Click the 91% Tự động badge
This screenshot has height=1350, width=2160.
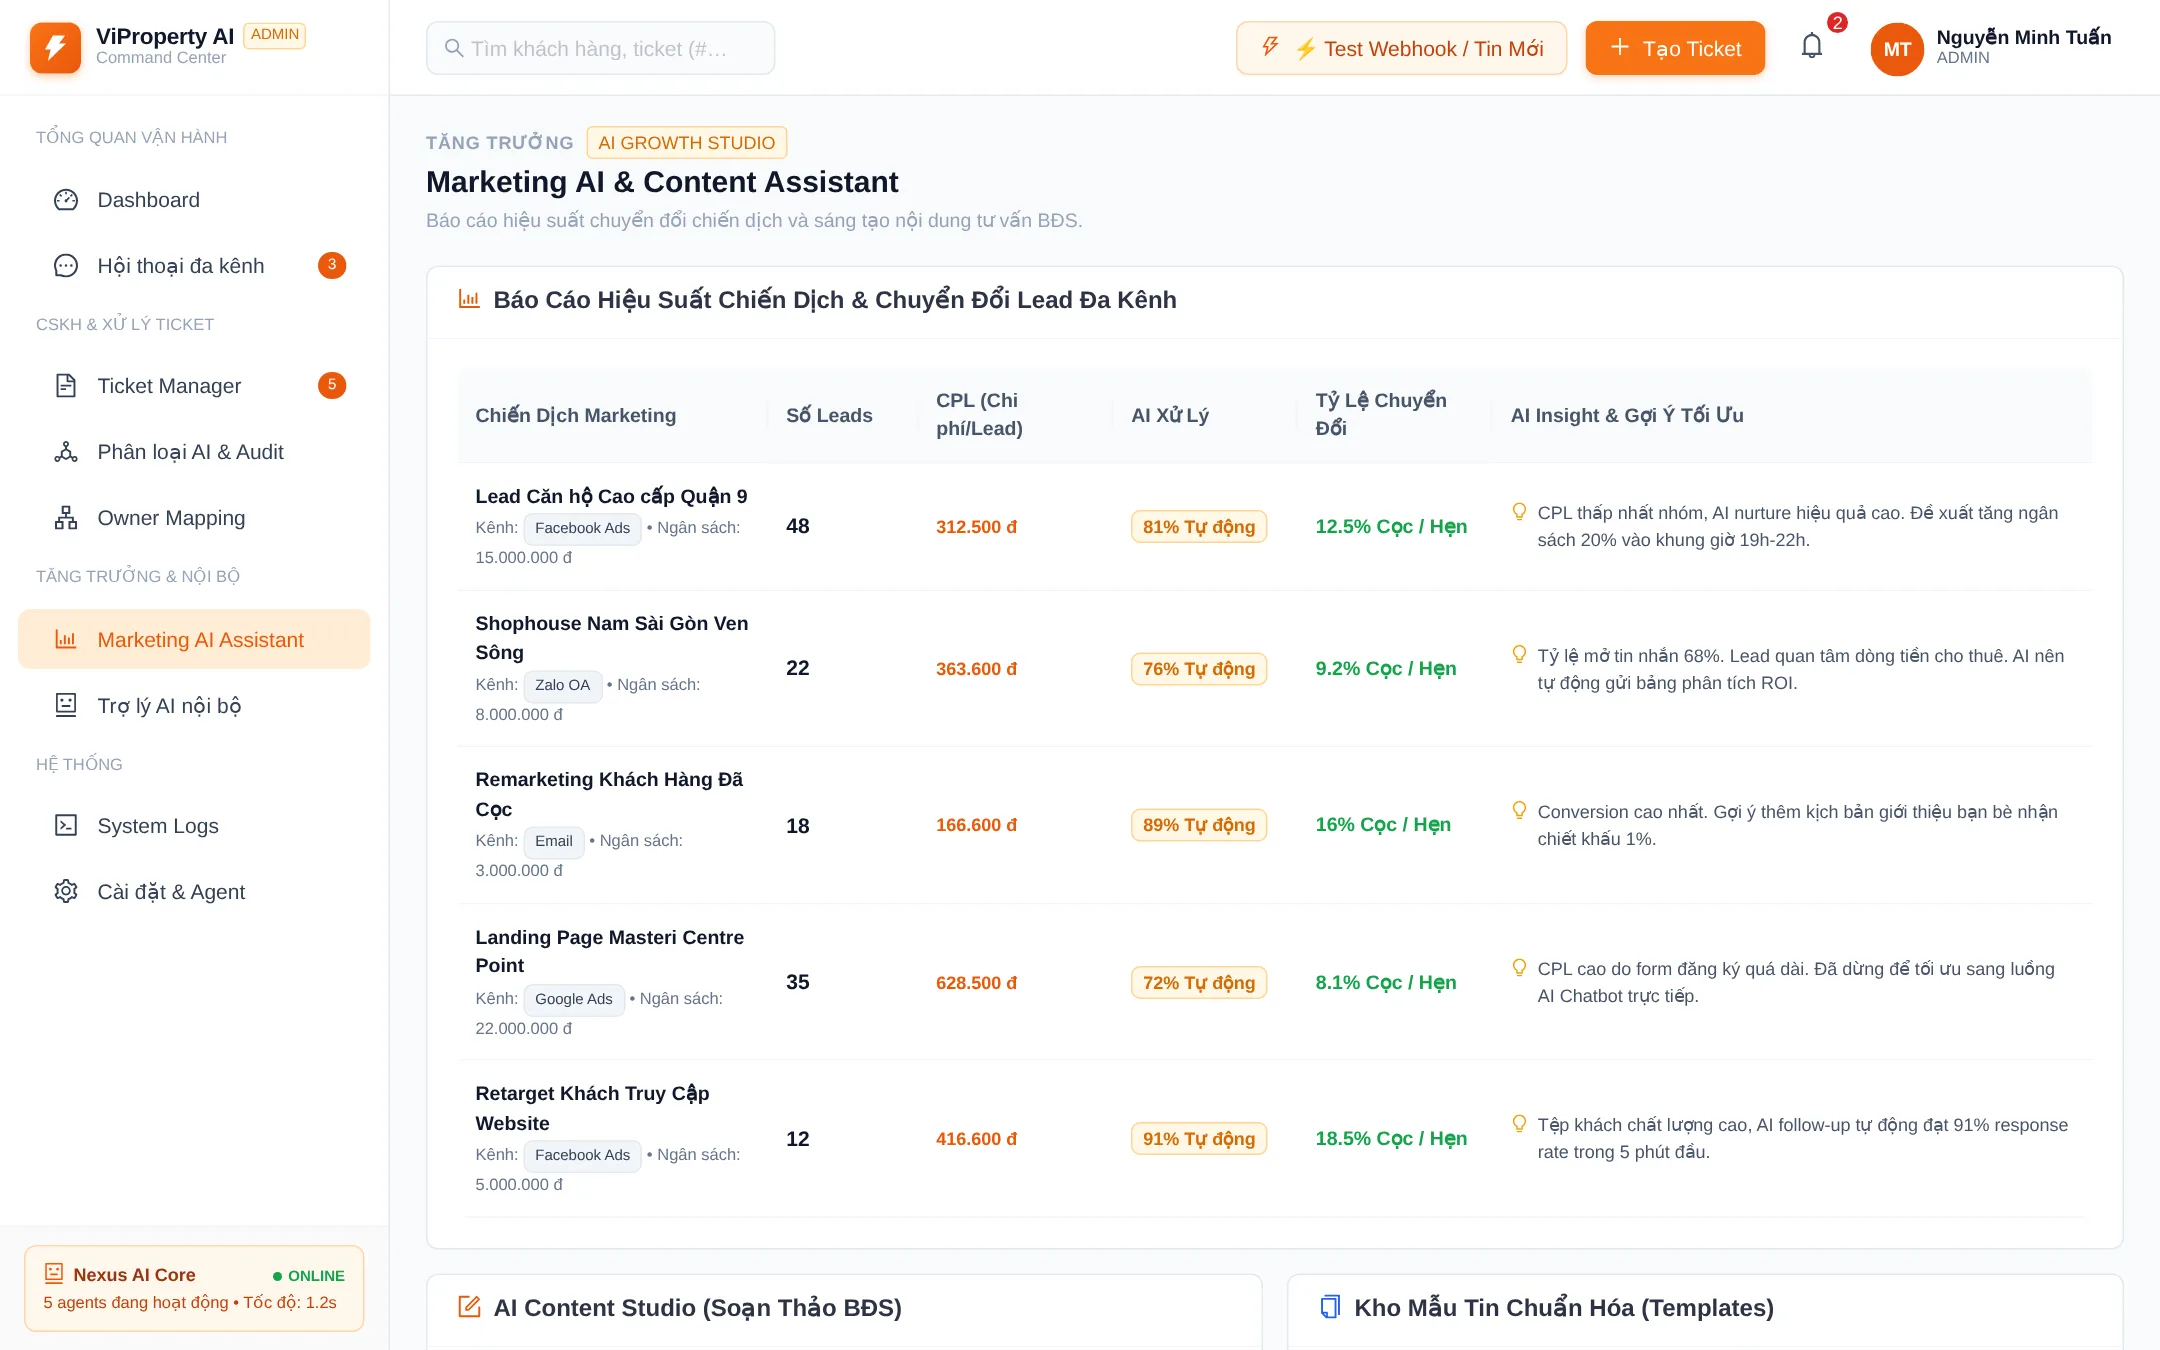1199,1139
